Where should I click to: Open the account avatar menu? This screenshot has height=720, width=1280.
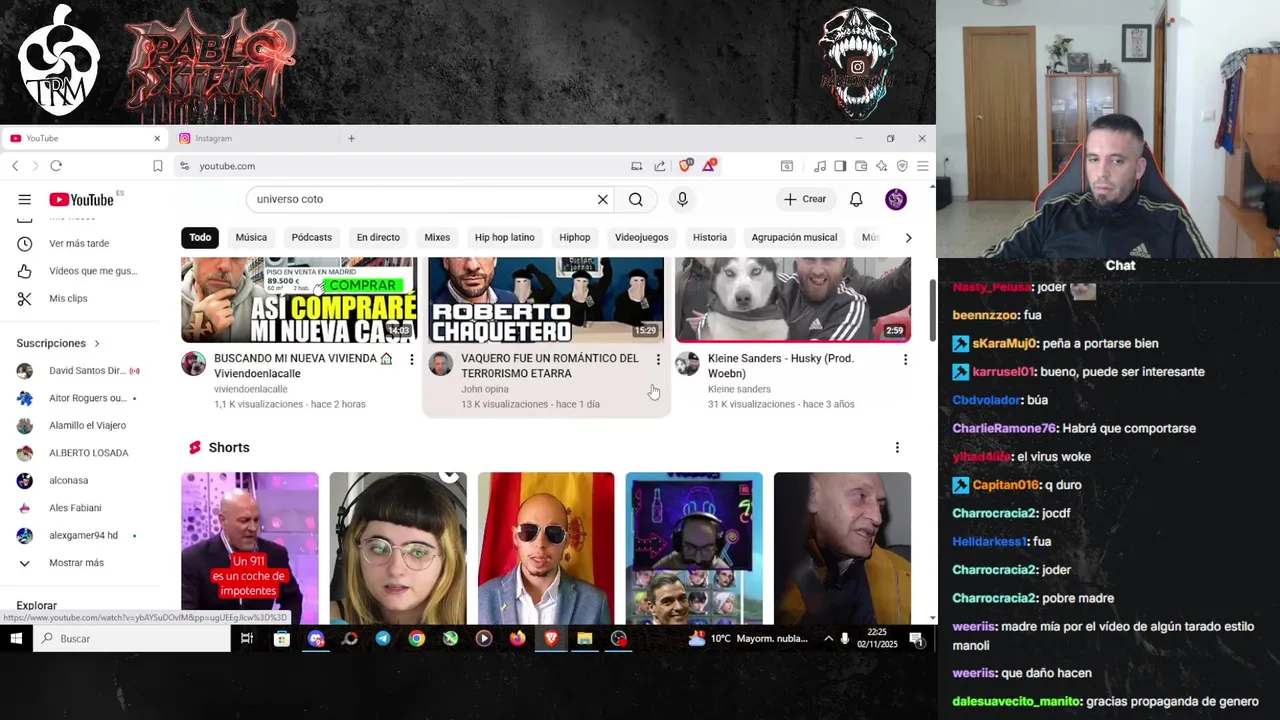point(896,199)
